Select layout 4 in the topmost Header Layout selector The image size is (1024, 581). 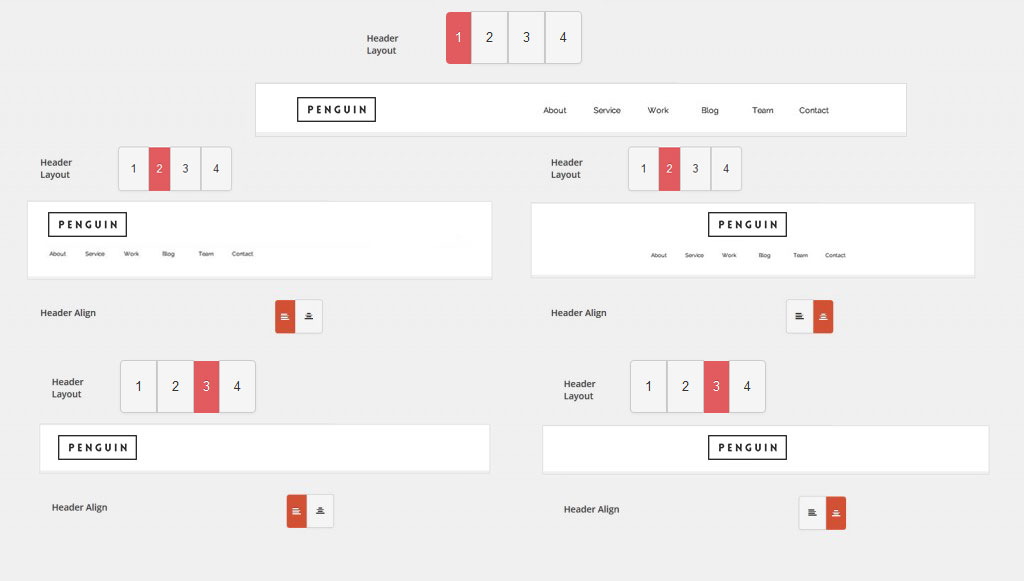[563, 38]
